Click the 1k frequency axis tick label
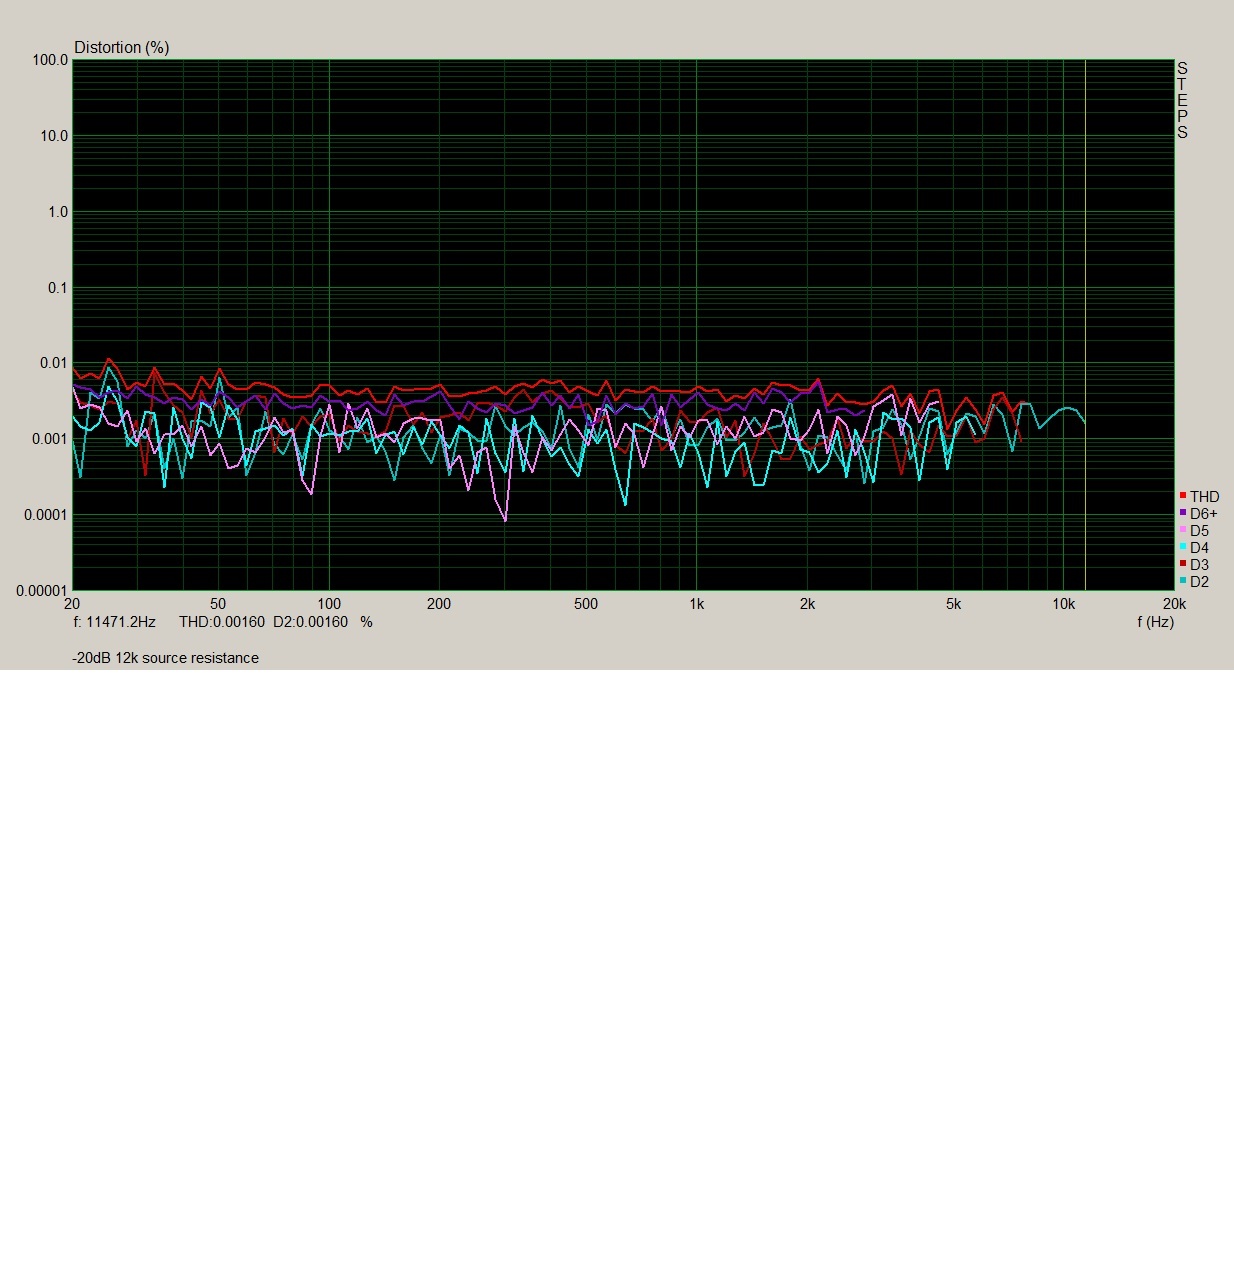The image size is (1234, 1280). pos(697,604)
